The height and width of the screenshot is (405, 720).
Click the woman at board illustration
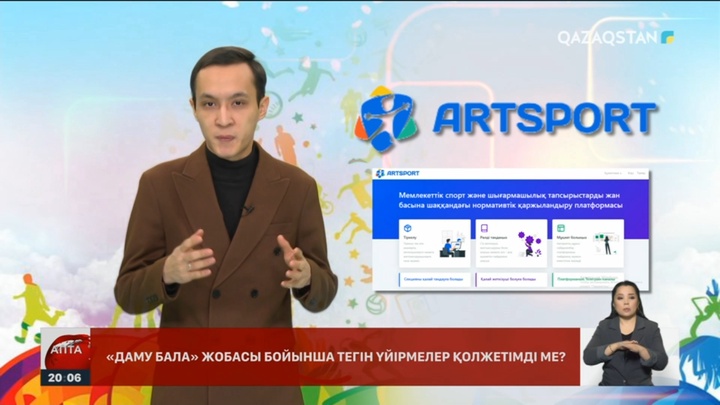606,244
